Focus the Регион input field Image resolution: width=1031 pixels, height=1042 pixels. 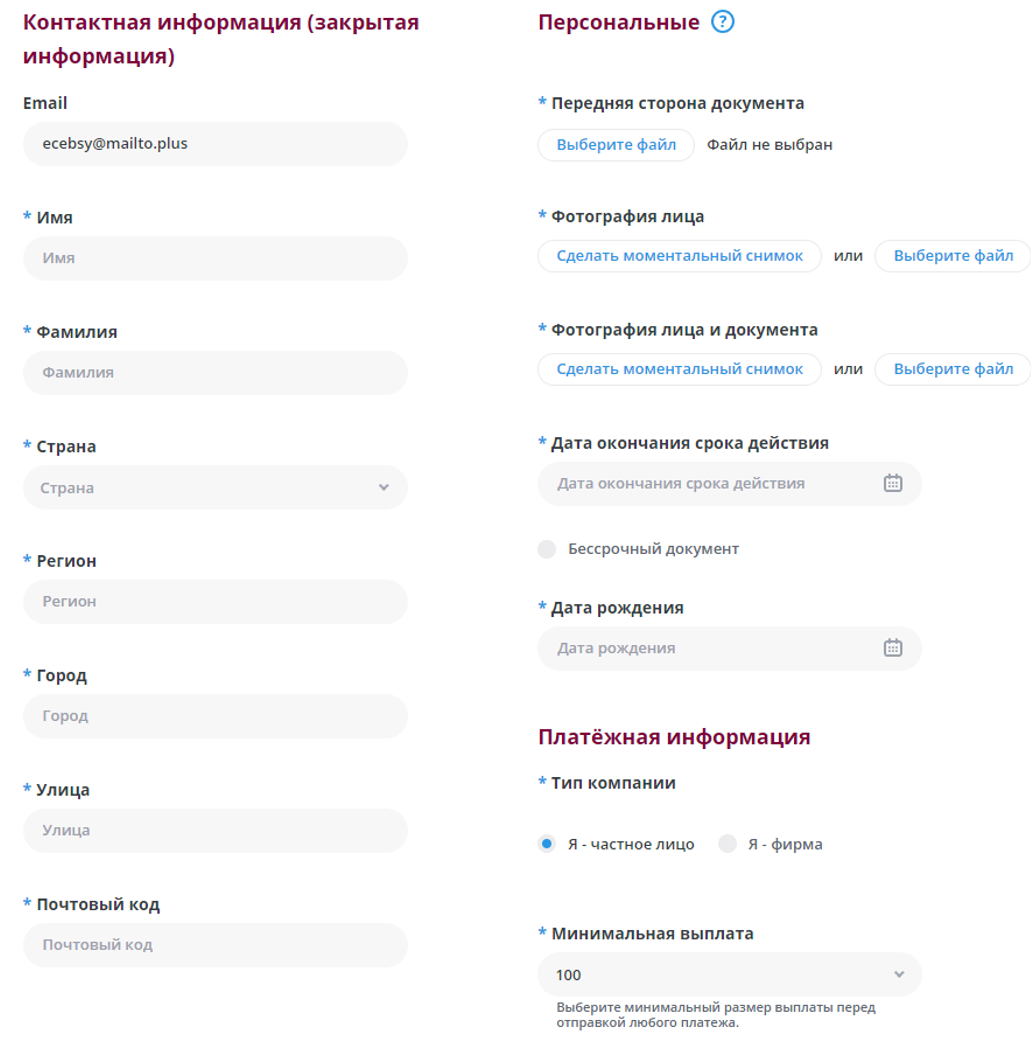(215, 601)
